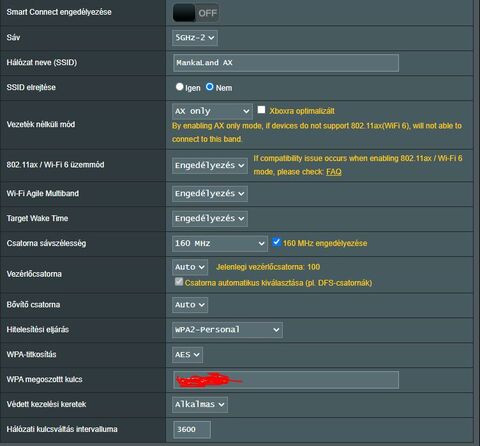Open the Vezérlőcsatorna Auto dropdown
Viewport: 480px width, 446px height.
point(190,267)
